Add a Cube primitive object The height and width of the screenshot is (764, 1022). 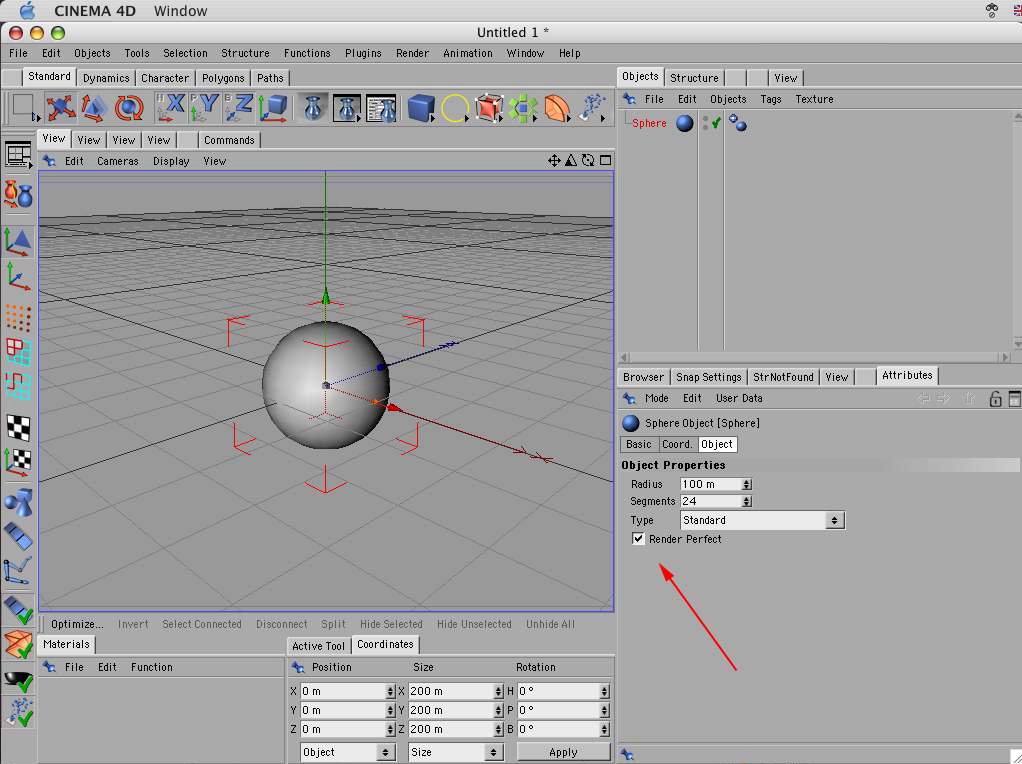click(421, 108)
